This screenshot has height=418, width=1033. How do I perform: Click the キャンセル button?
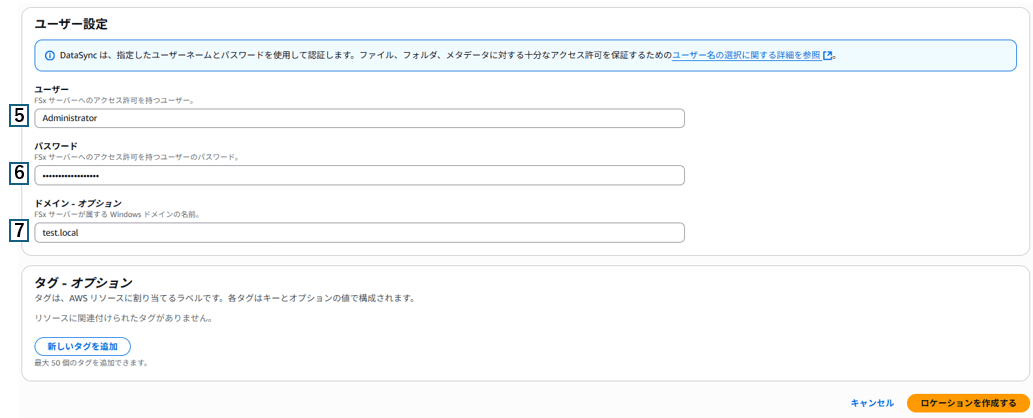(872, 402)
